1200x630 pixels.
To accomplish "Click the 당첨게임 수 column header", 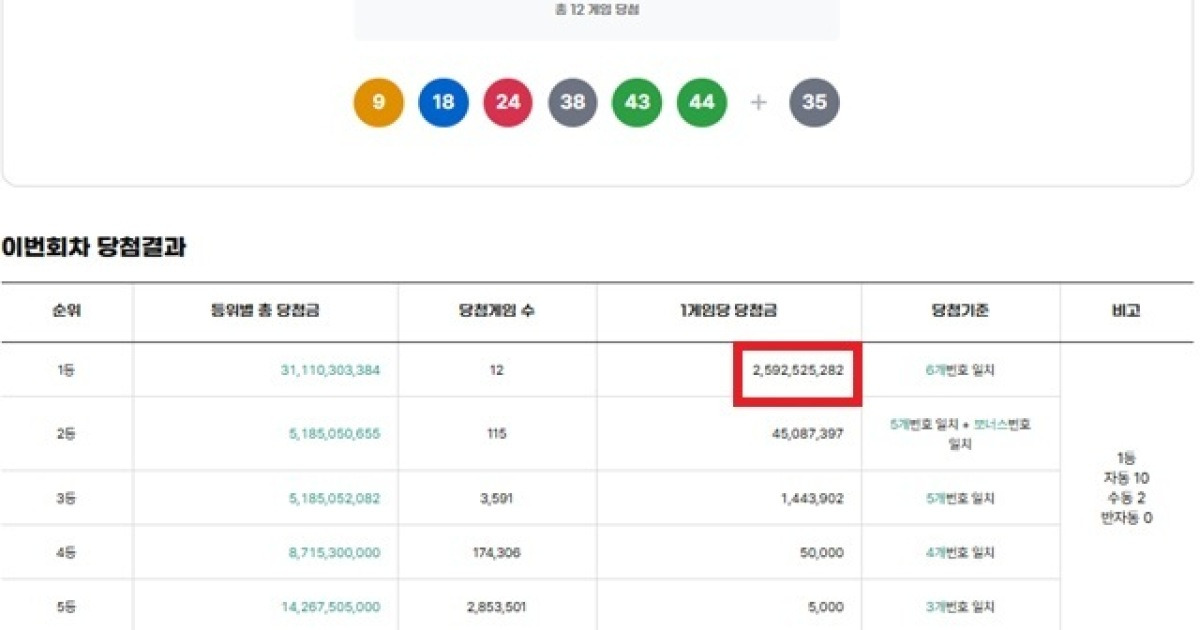I will pos(497,311).
